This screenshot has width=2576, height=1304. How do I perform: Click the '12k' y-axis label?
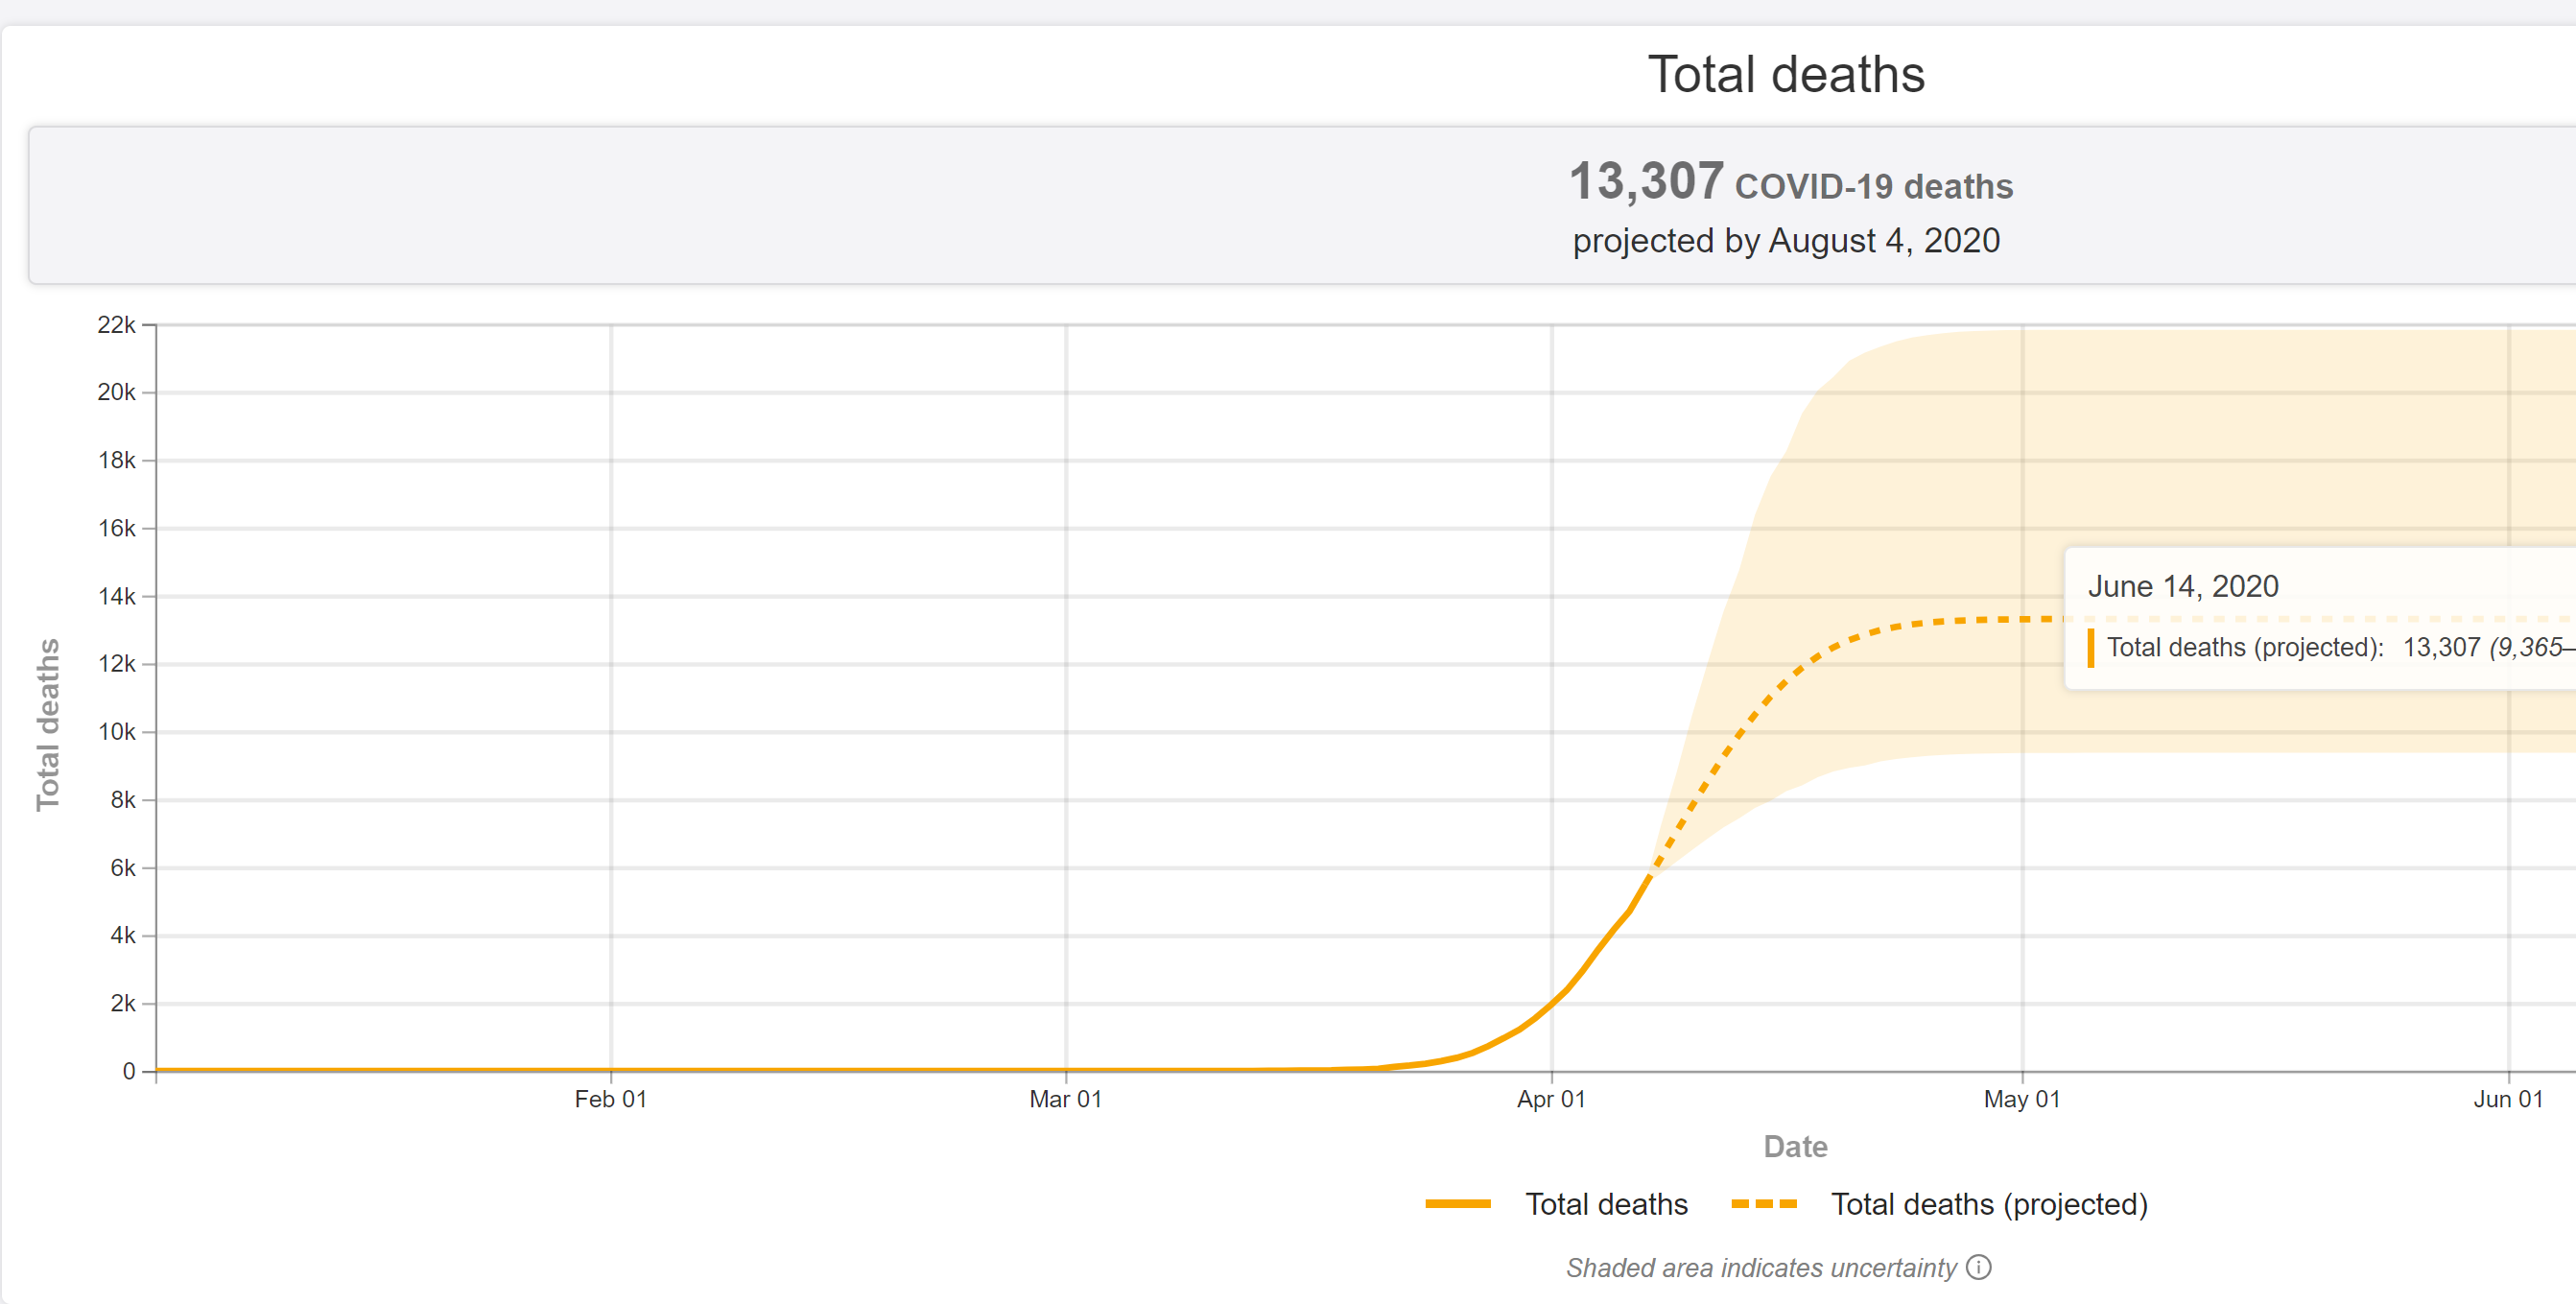point(116,664)
